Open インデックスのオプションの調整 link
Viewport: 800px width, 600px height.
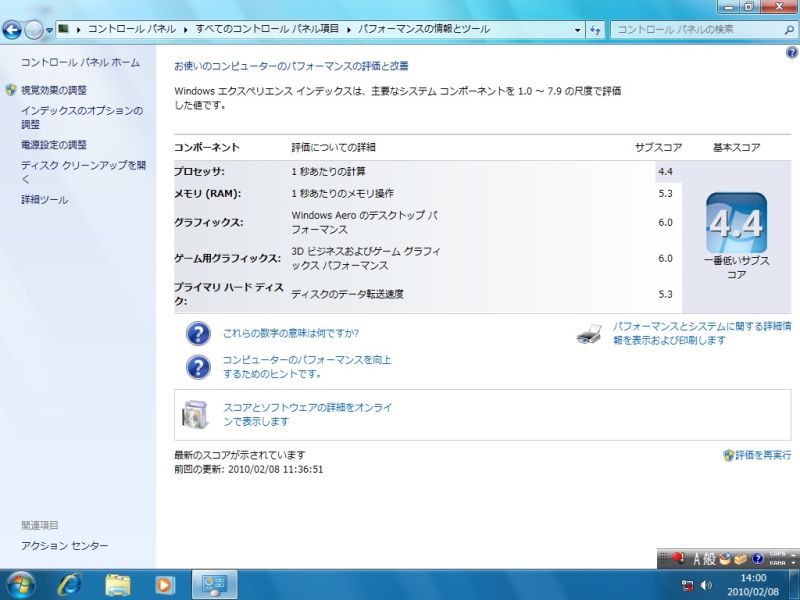82,117
